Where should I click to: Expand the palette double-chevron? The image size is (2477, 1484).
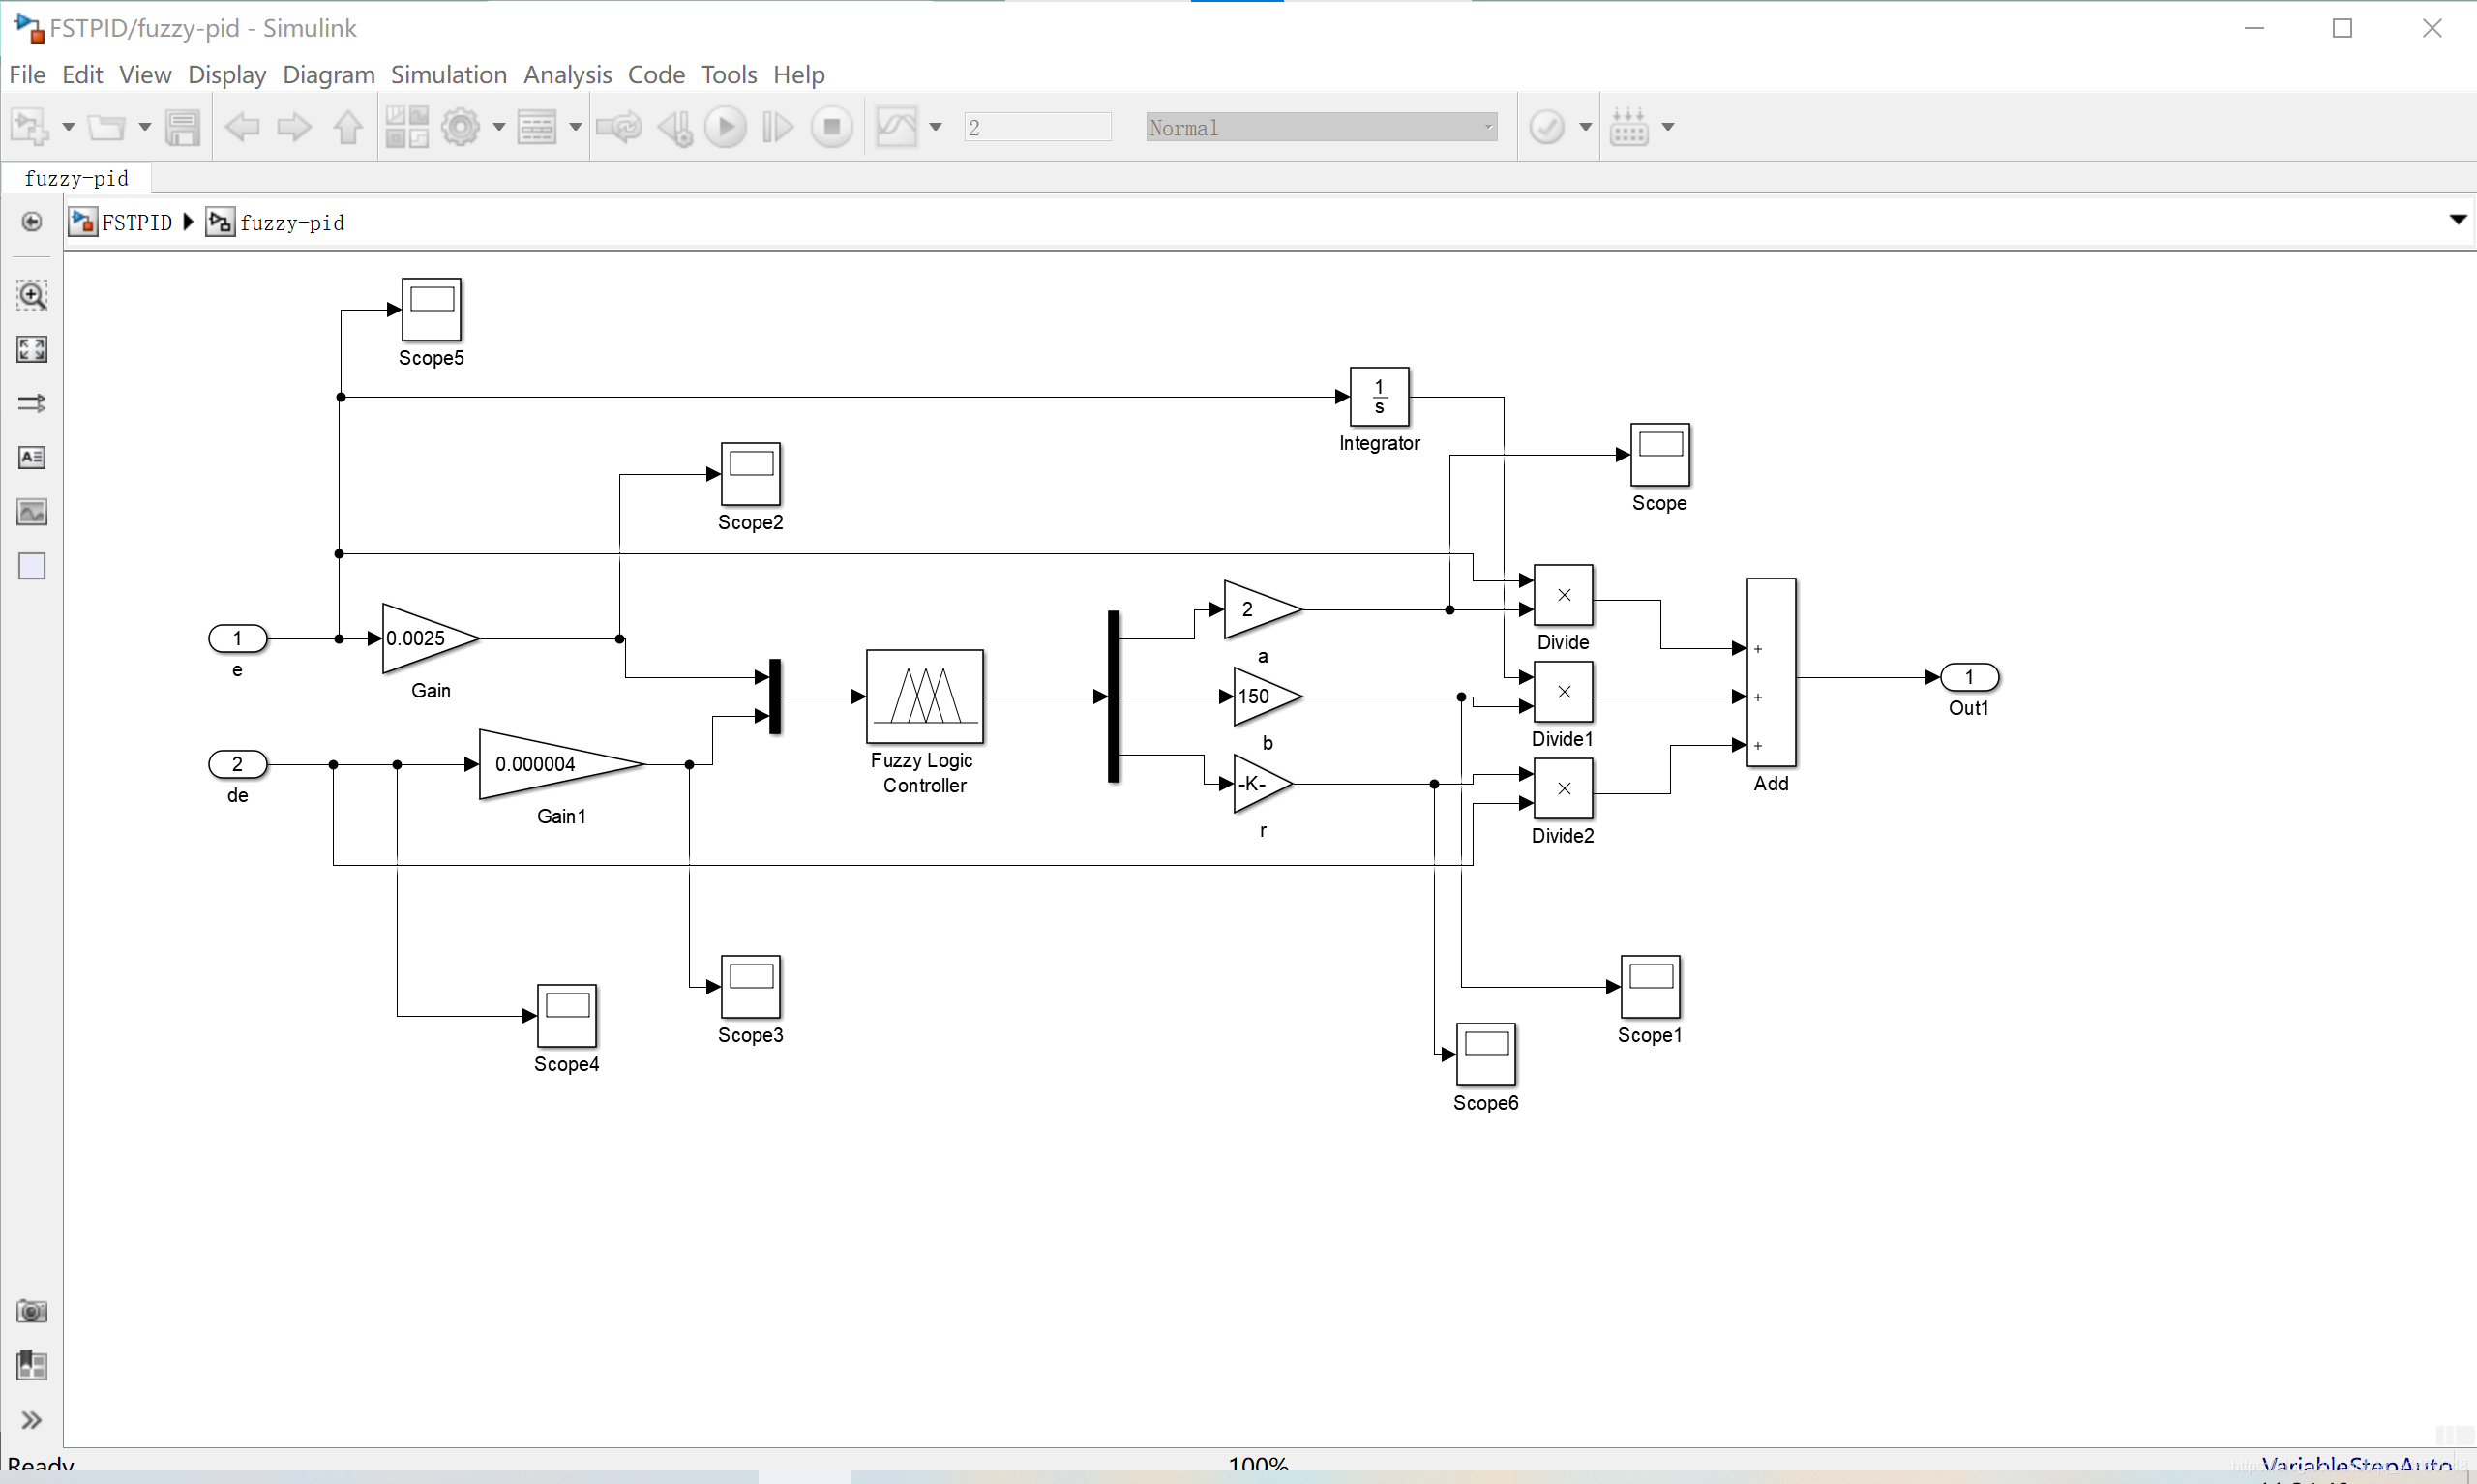click(x=32, y=1420)
